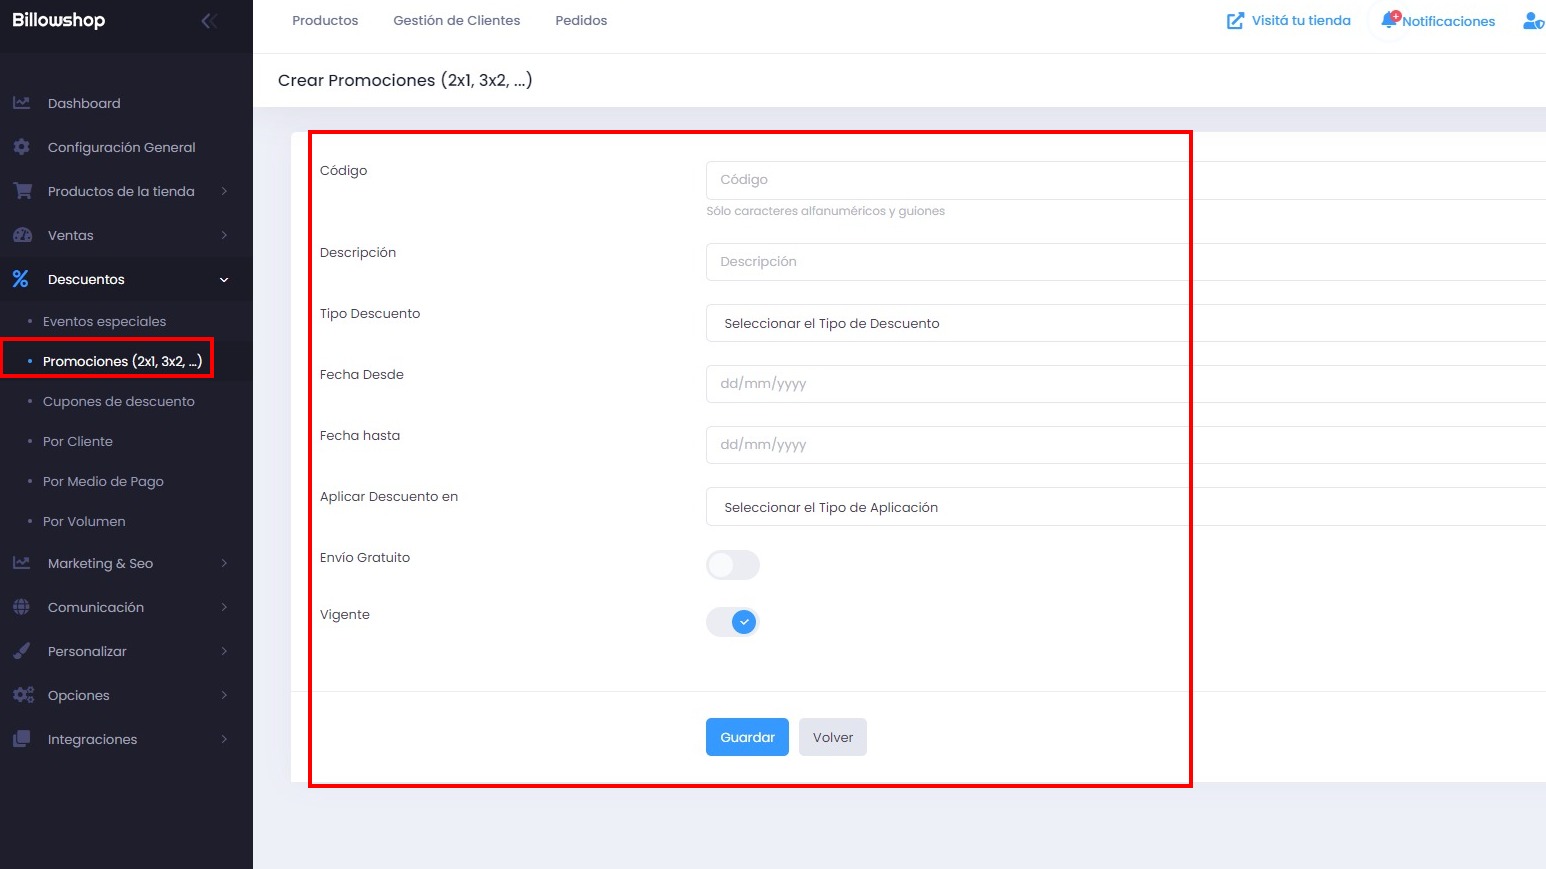Open the Gestión de Clientes tab
The image size is (1546, 869).
tap(456, 20)
